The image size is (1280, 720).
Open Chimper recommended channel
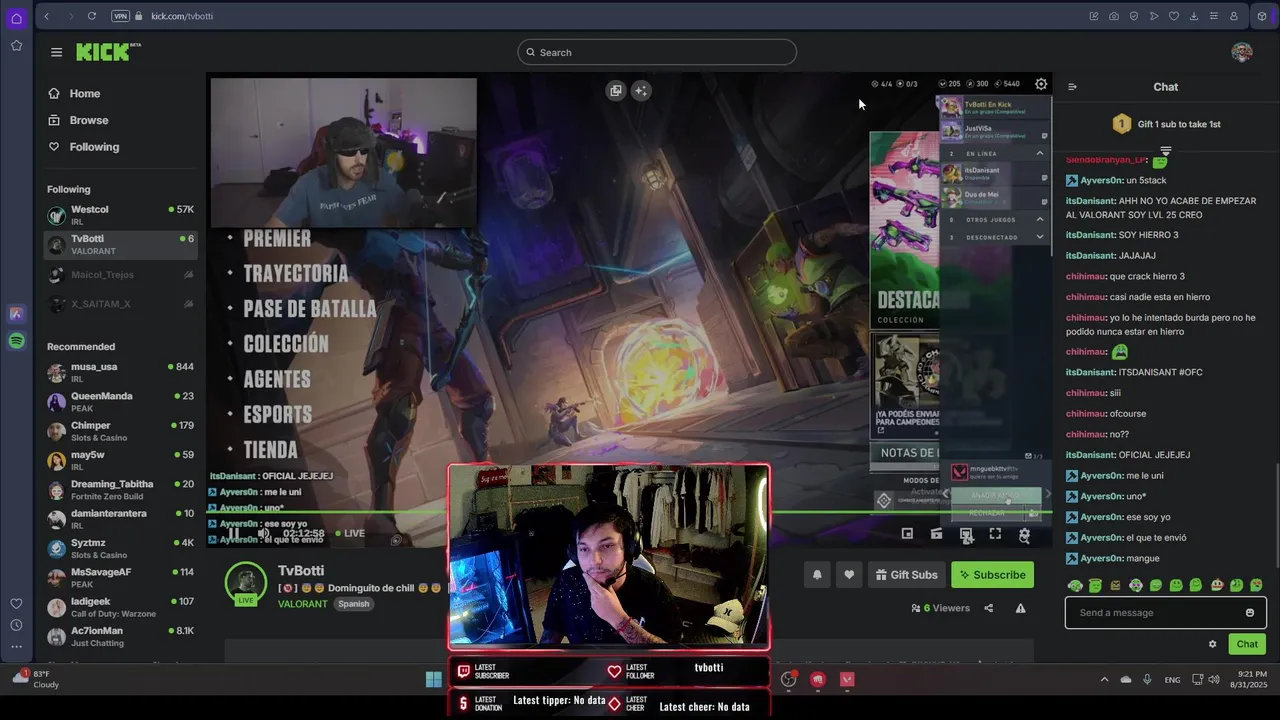(120, 431)
